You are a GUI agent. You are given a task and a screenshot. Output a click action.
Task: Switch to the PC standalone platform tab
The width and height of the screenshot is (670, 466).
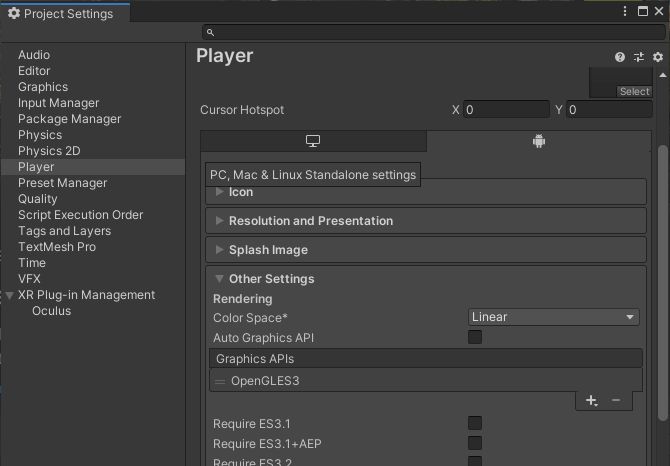[x=313, y=141]
